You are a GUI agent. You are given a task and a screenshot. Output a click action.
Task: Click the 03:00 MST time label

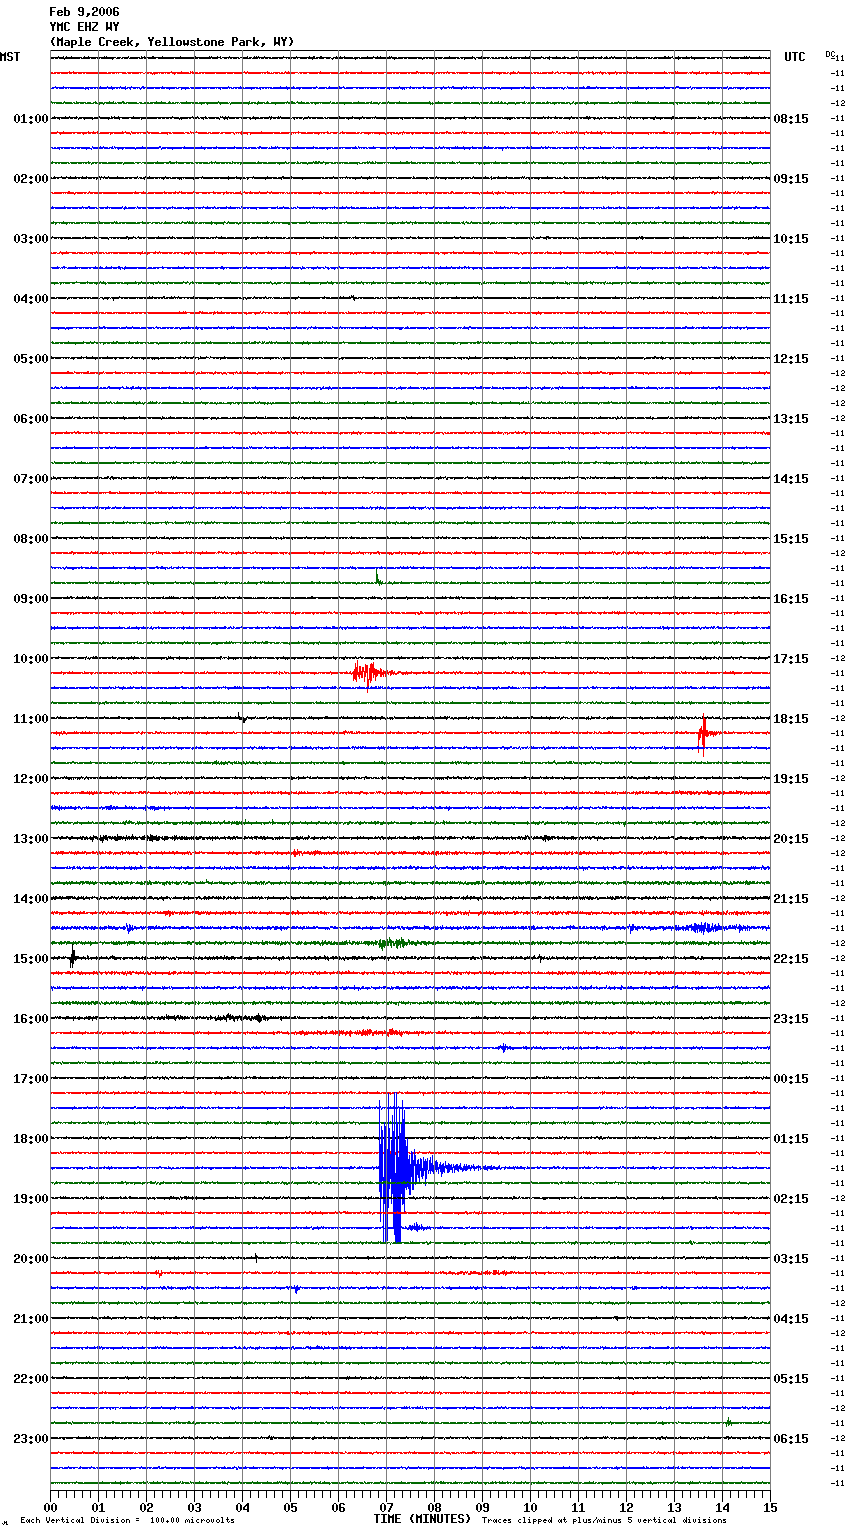click(x=30, y=239)
